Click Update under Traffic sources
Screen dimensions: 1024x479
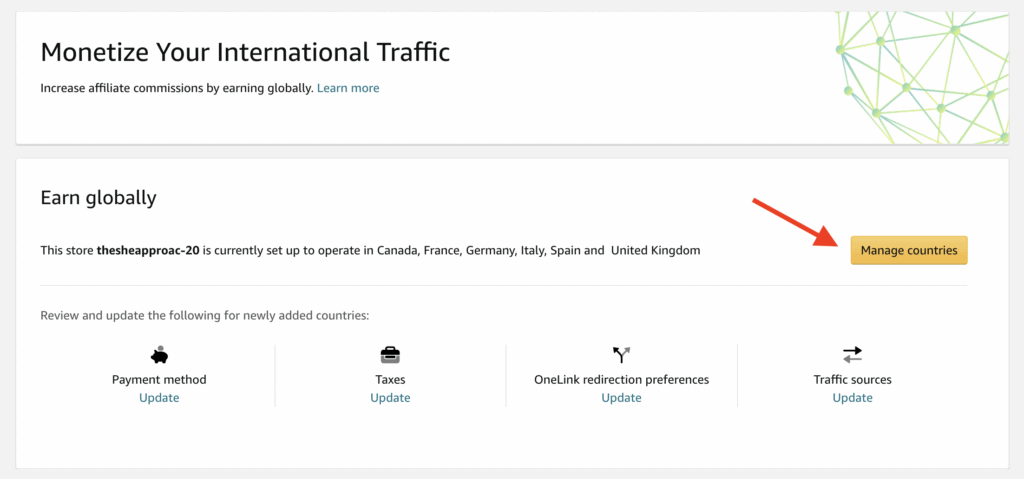tap(852, 398)
